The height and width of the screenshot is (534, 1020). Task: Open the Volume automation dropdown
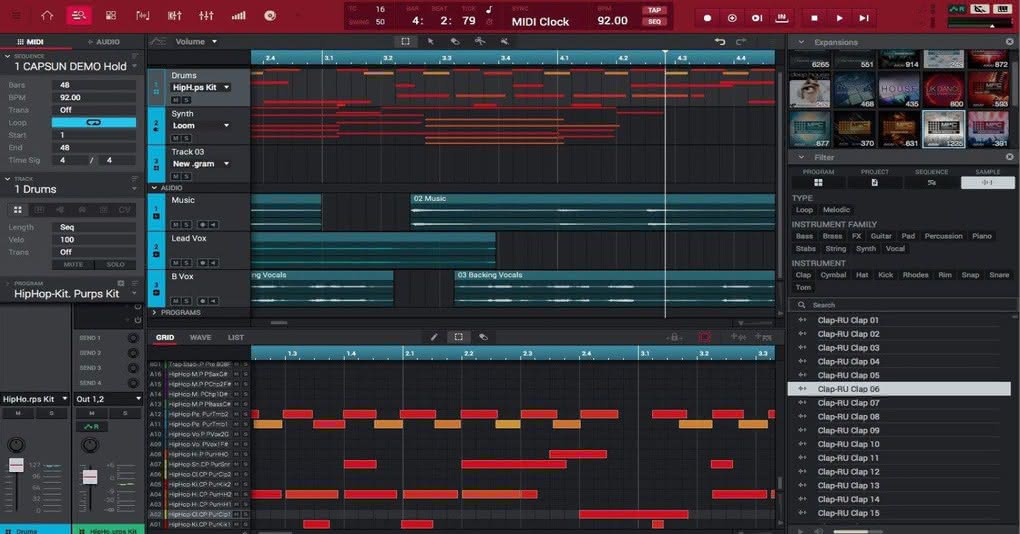coord(195,42)
